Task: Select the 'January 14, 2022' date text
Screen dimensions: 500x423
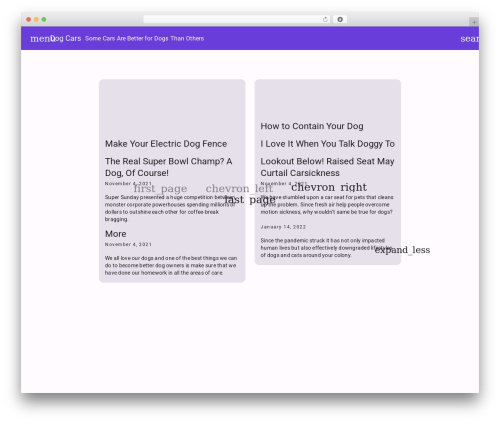Action: click(283, 227)
